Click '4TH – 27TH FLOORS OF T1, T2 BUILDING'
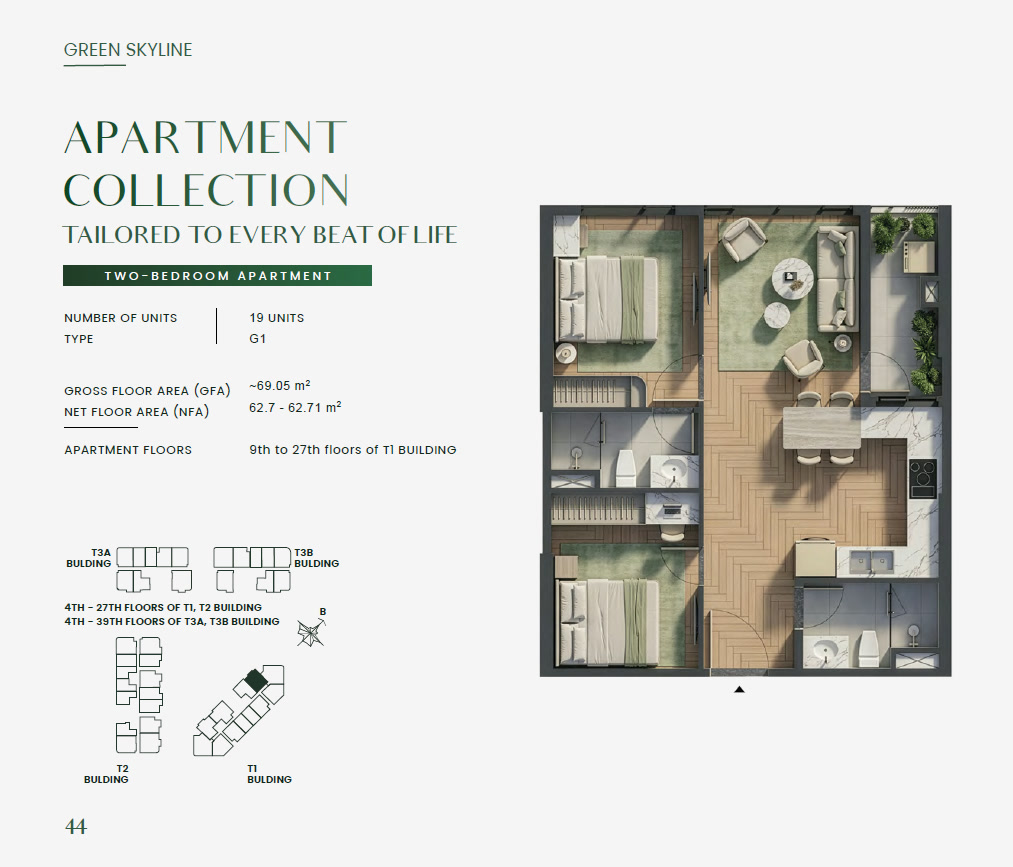The height and width of the screenshot is (867, 1013). (163, 607)
